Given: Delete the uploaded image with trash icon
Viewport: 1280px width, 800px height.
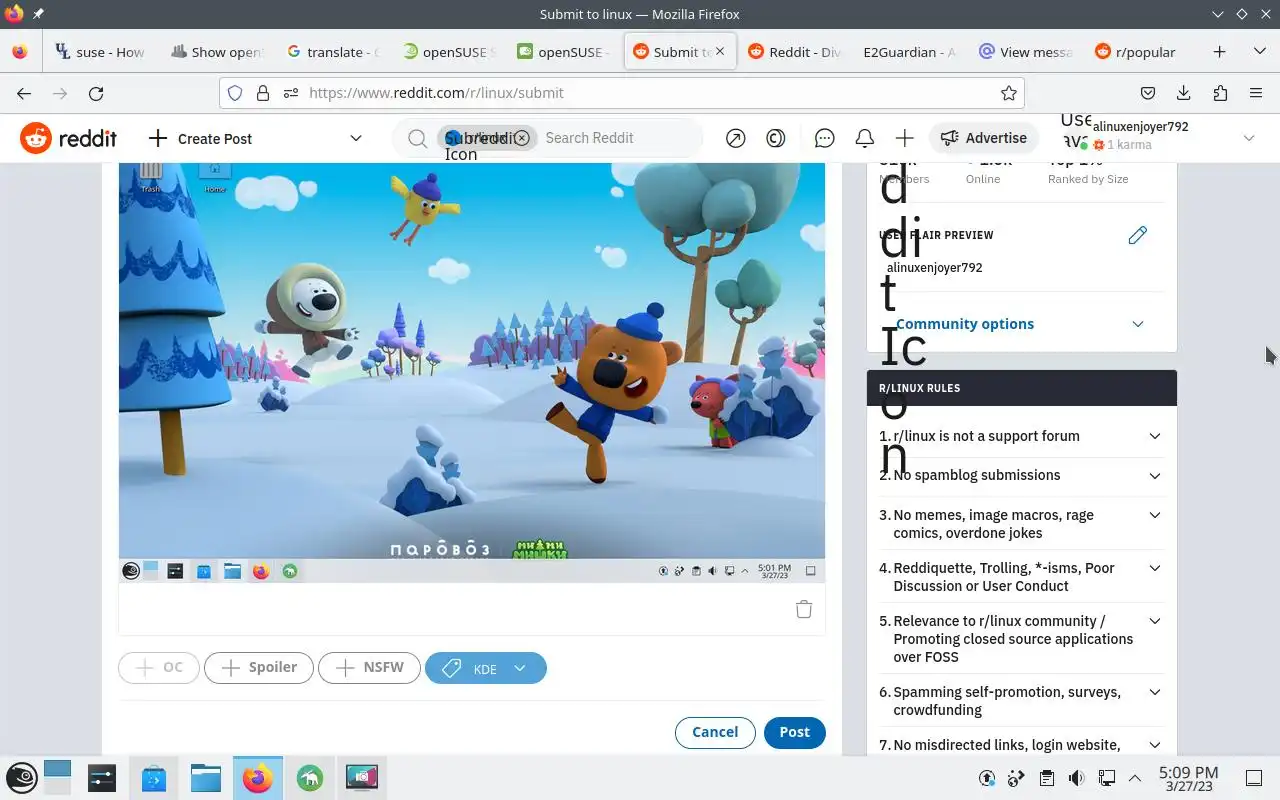Looking at the screenshot, I should click(x=803, y=609).
